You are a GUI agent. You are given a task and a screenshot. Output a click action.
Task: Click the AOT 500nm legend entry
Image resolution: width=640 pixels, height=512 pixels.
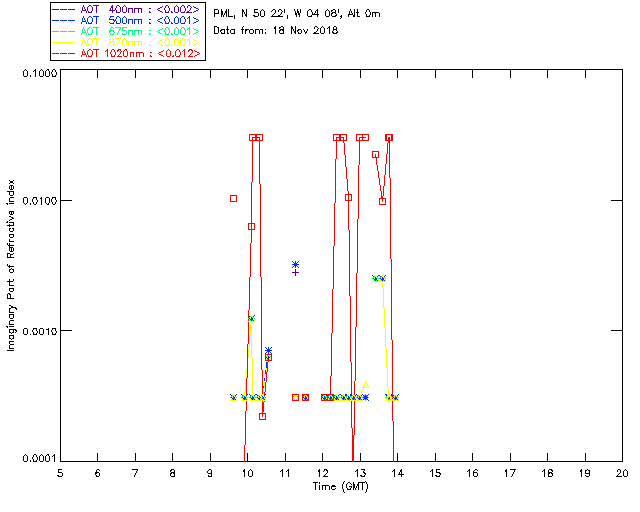(126, 20)
